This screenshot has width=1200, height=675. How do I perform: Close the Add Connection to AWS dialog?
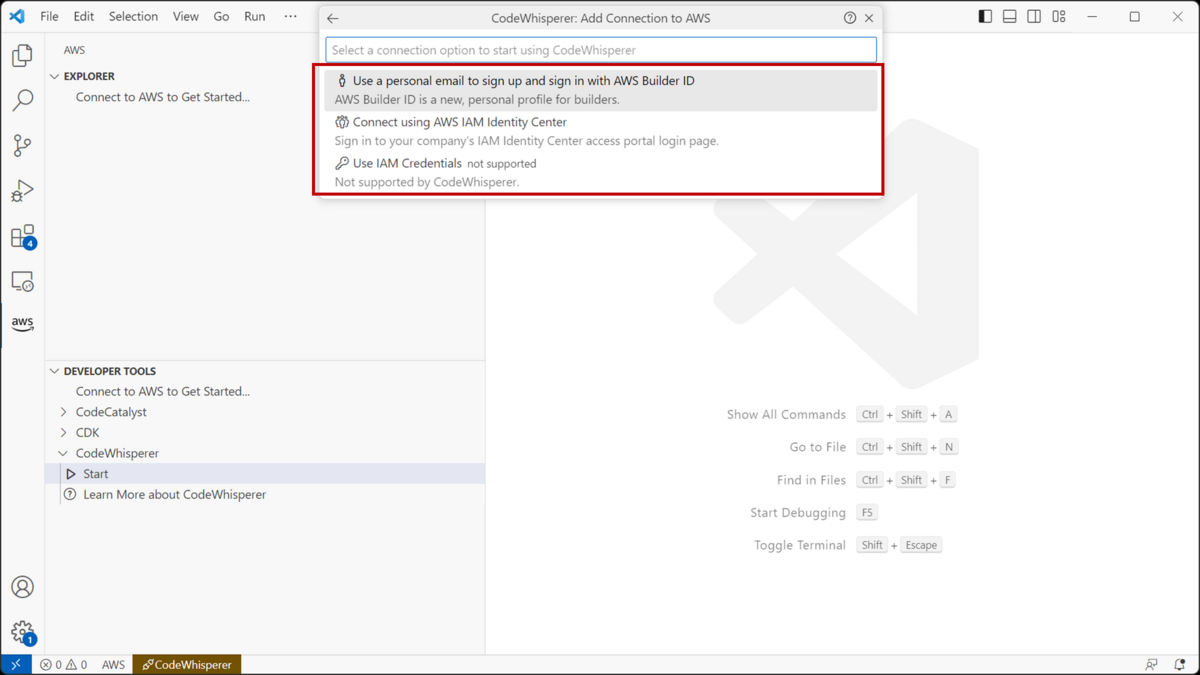tap(869, 18)
